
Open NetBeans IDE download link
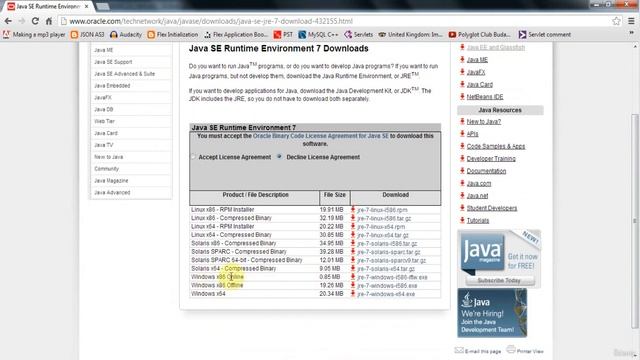pos(484,97)
